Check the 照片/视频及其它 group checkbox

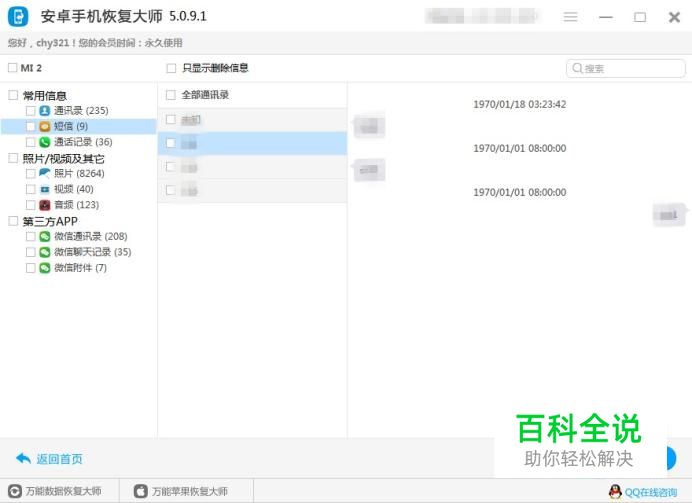(13, 158)
